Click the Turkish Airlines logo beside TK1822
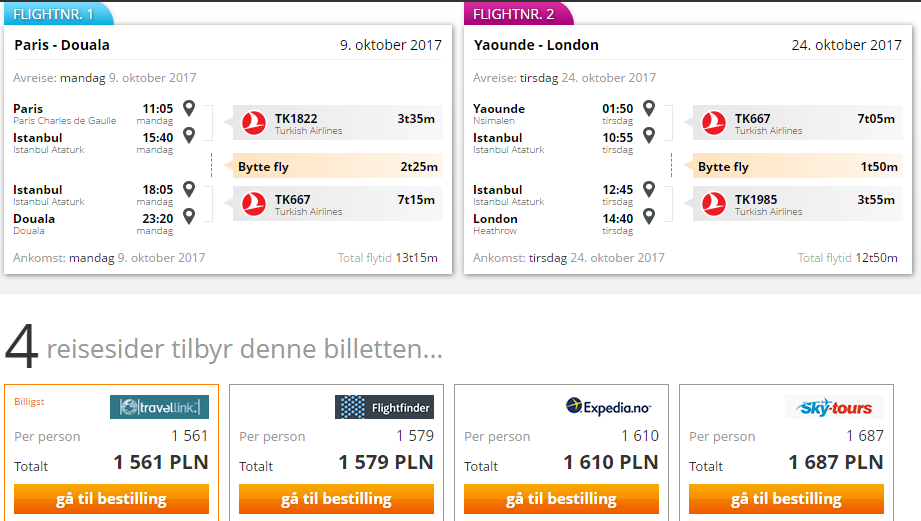The image size is (921, 521). pyautogui.click(x=254, y=123)
